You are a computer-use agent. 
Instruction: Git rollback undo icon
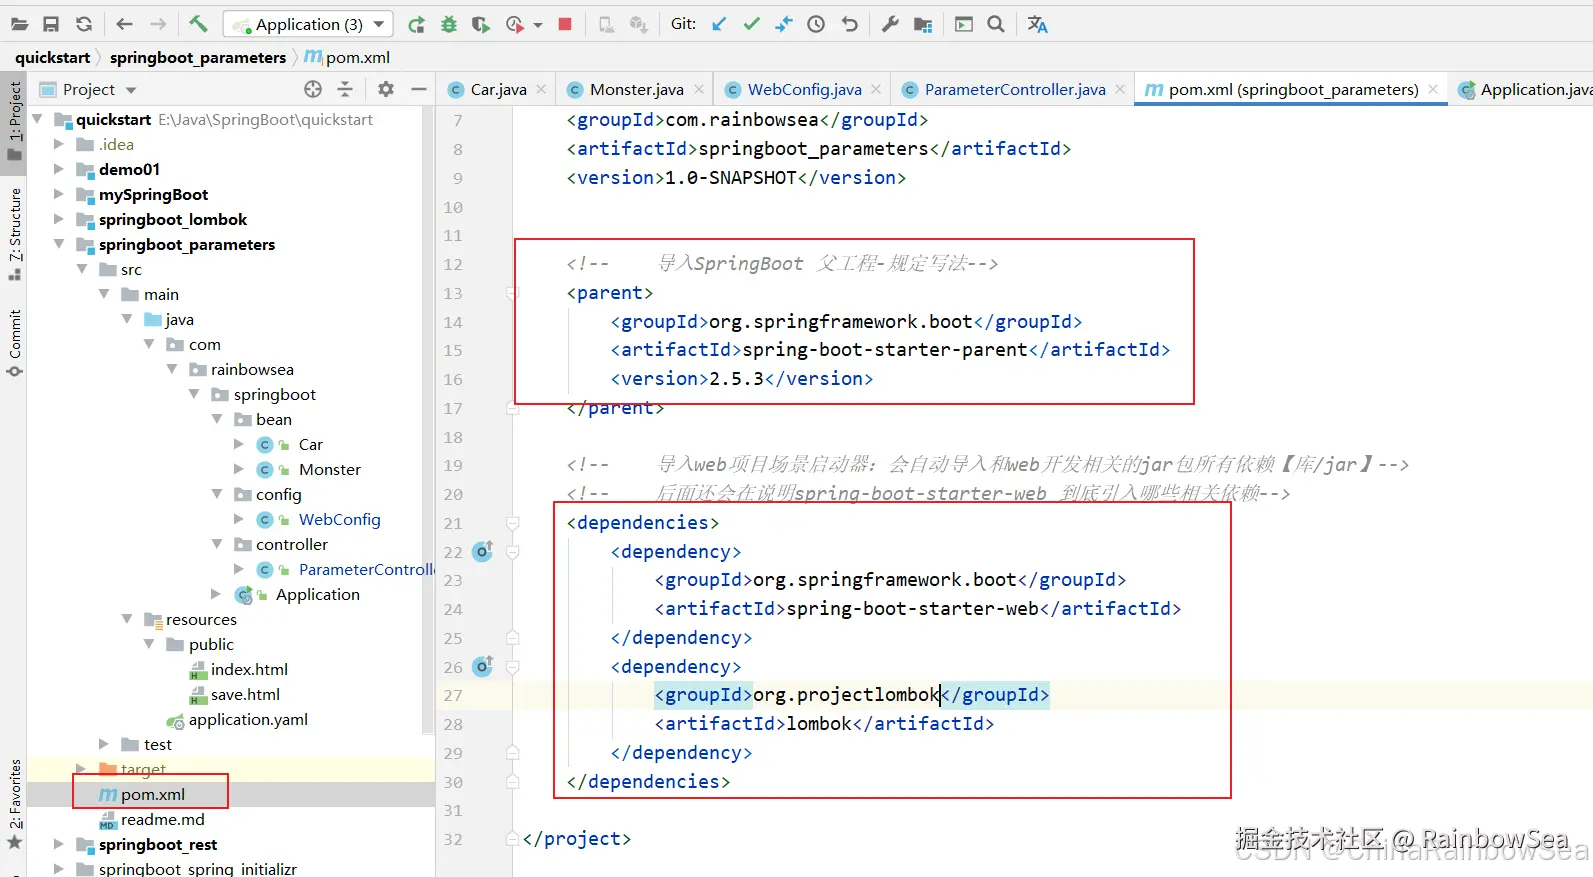coord(849,24)
